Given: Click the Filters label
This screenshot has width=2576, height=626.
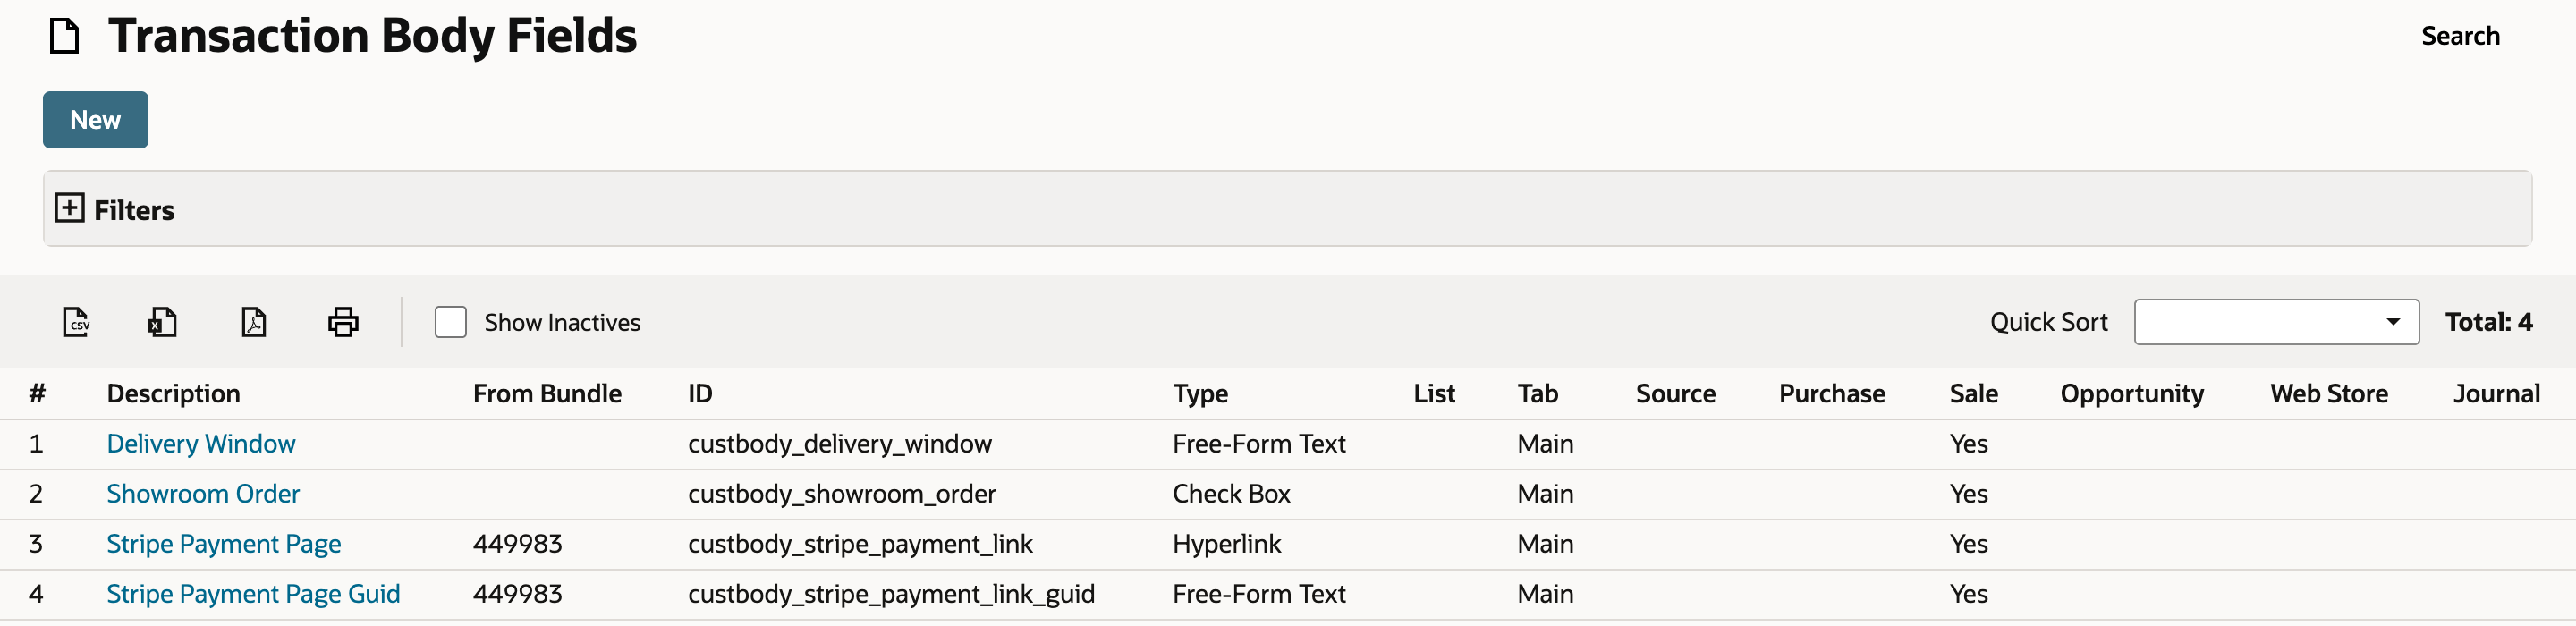Looking at the screenshot, I should pyautogui.click(x=134, y=210).
